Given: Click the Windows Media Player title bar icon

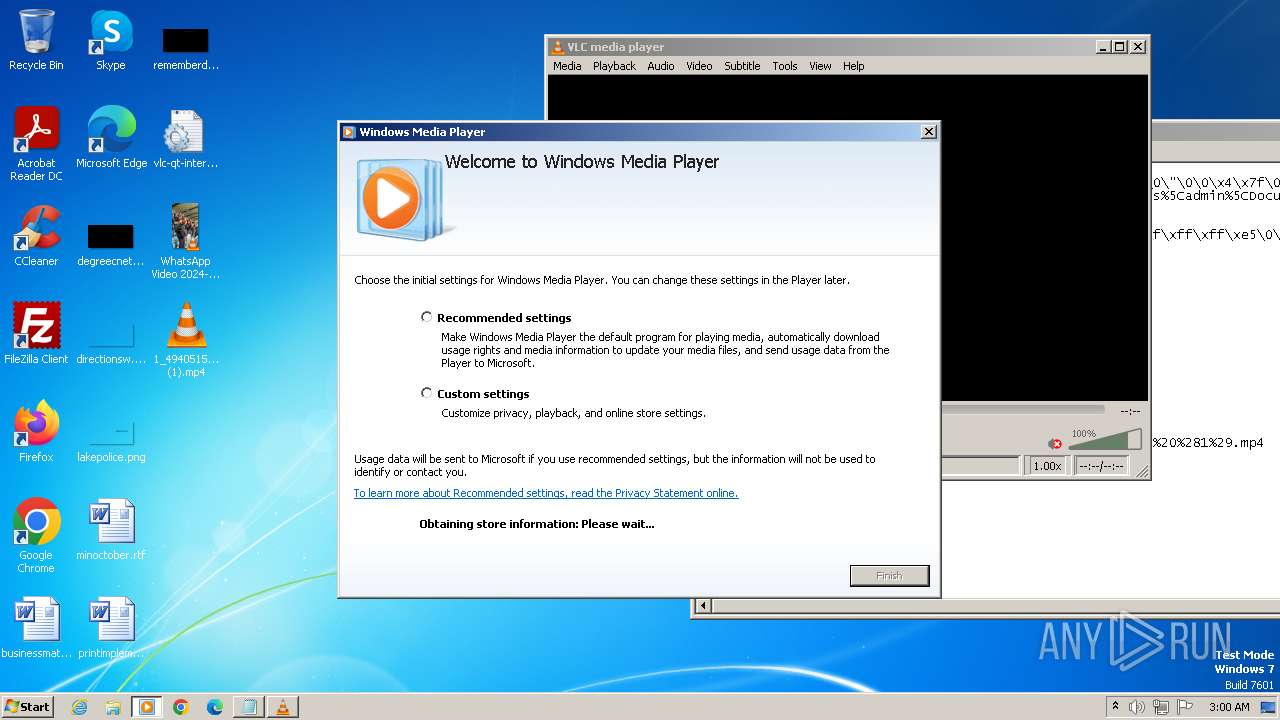Looking at the screenshot, I should (349, 131).
